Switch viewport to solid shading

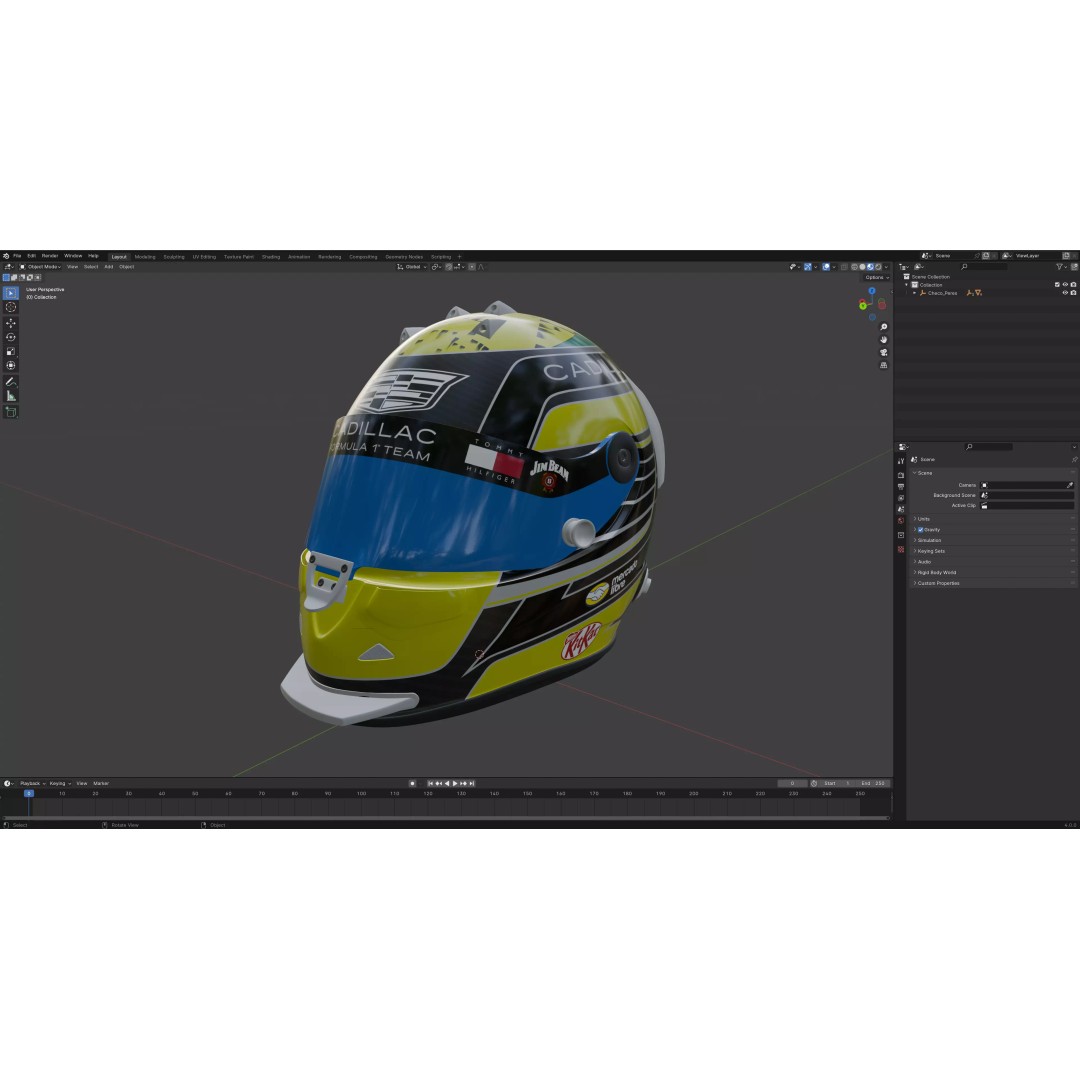862,267
